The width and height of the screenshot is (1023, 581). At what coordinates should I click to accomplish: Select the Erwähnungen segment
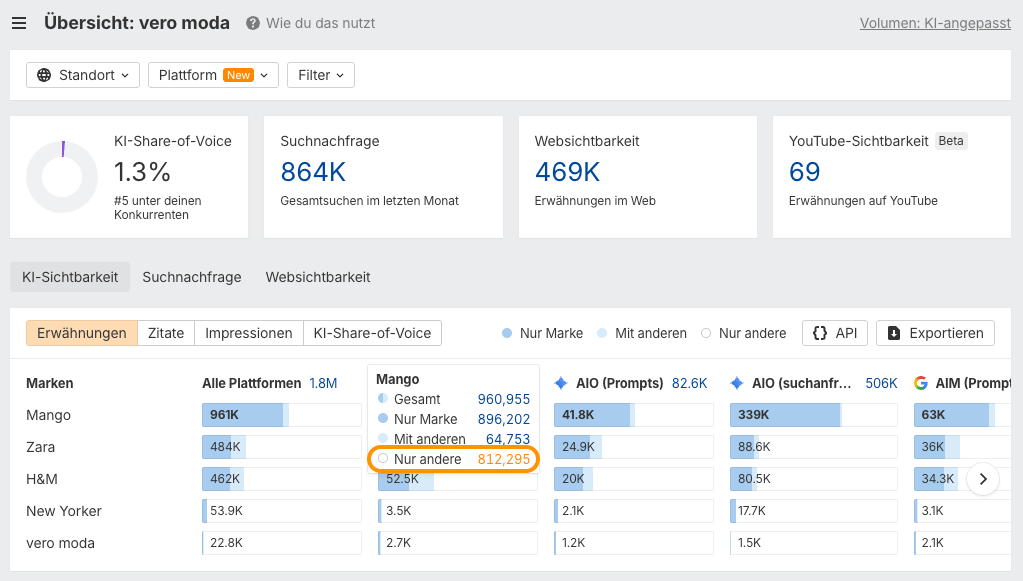point(82,333)
